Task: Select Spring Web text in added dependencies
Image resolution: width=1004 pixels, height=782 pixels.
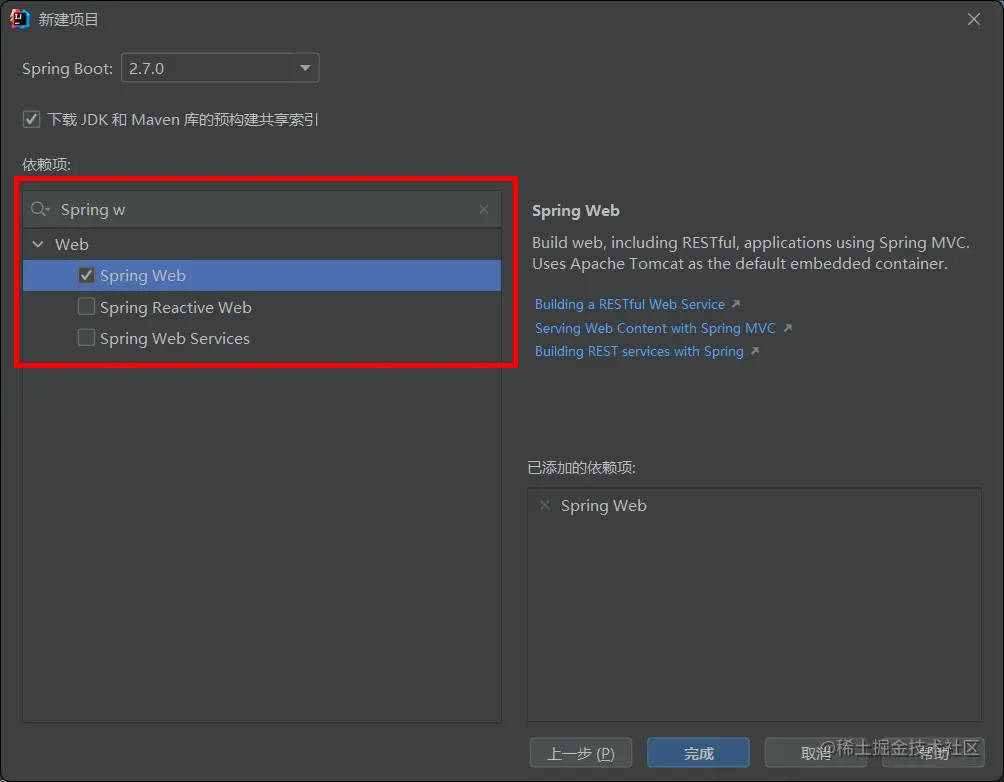Action: point(604,505)
